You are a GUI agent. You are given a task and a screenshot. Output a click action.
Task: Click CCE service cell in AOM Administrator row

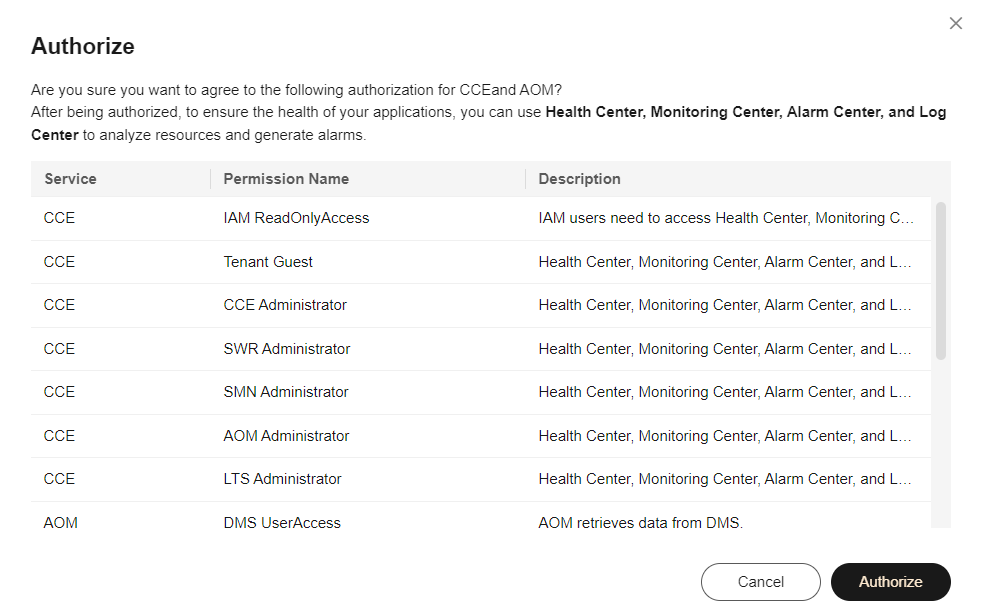point(59,435)
